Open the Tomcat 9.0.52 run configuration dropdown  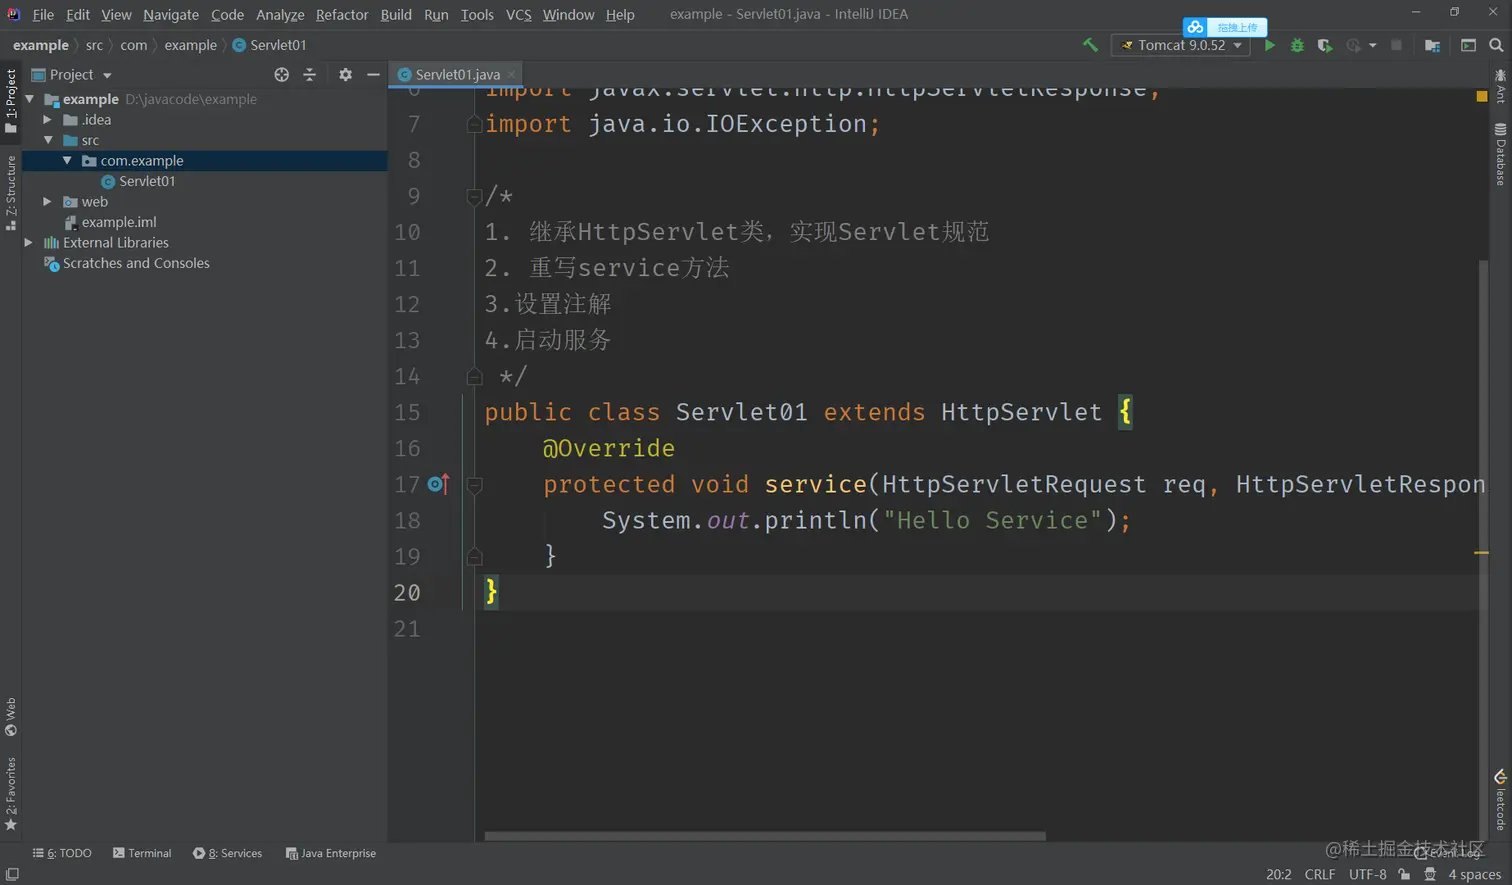[x=1181, y=45]
